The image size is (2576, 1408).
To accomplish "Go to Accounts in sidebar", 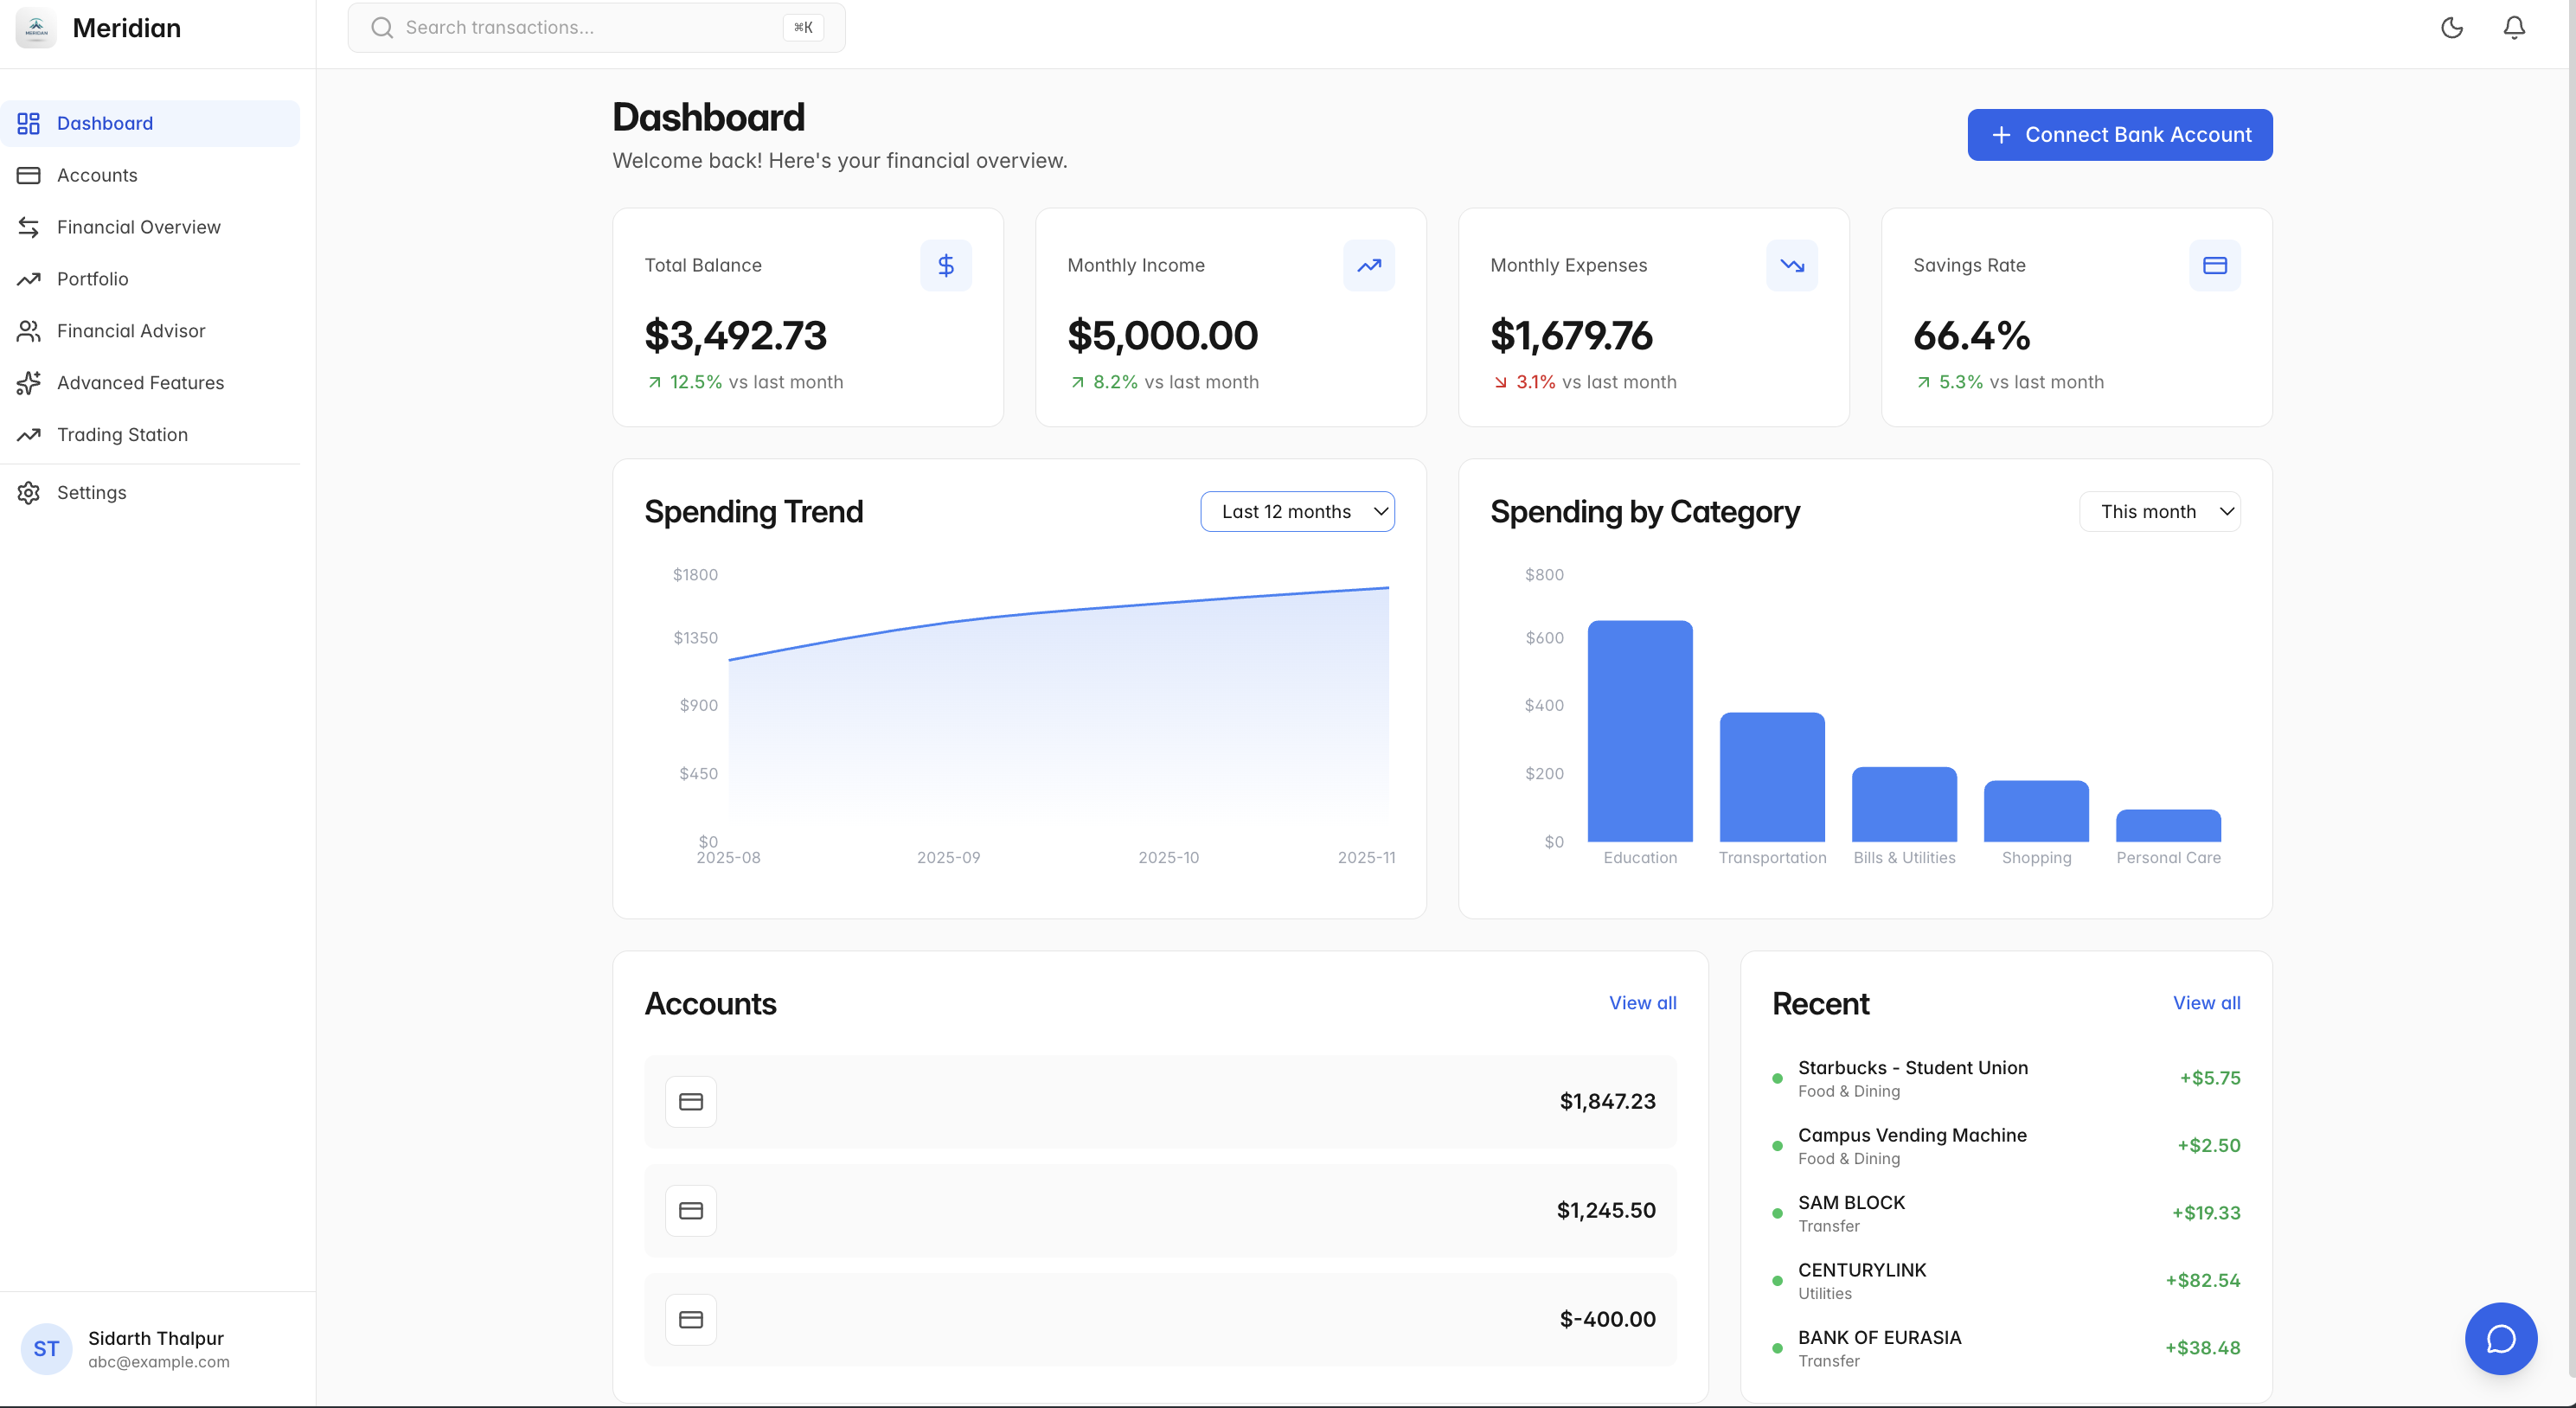I will [97, 175].
